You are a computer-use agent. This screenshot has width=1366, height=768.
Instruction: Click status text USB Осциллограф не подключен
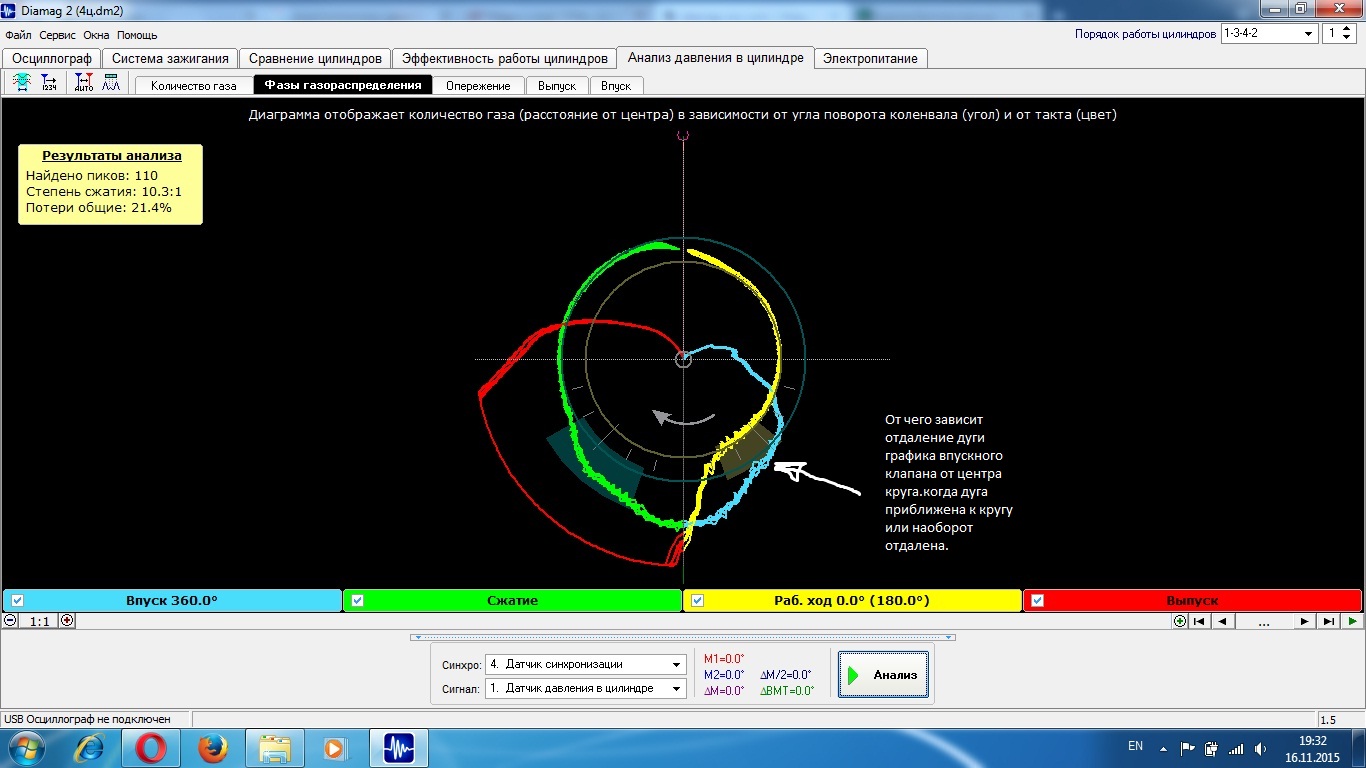87,719
